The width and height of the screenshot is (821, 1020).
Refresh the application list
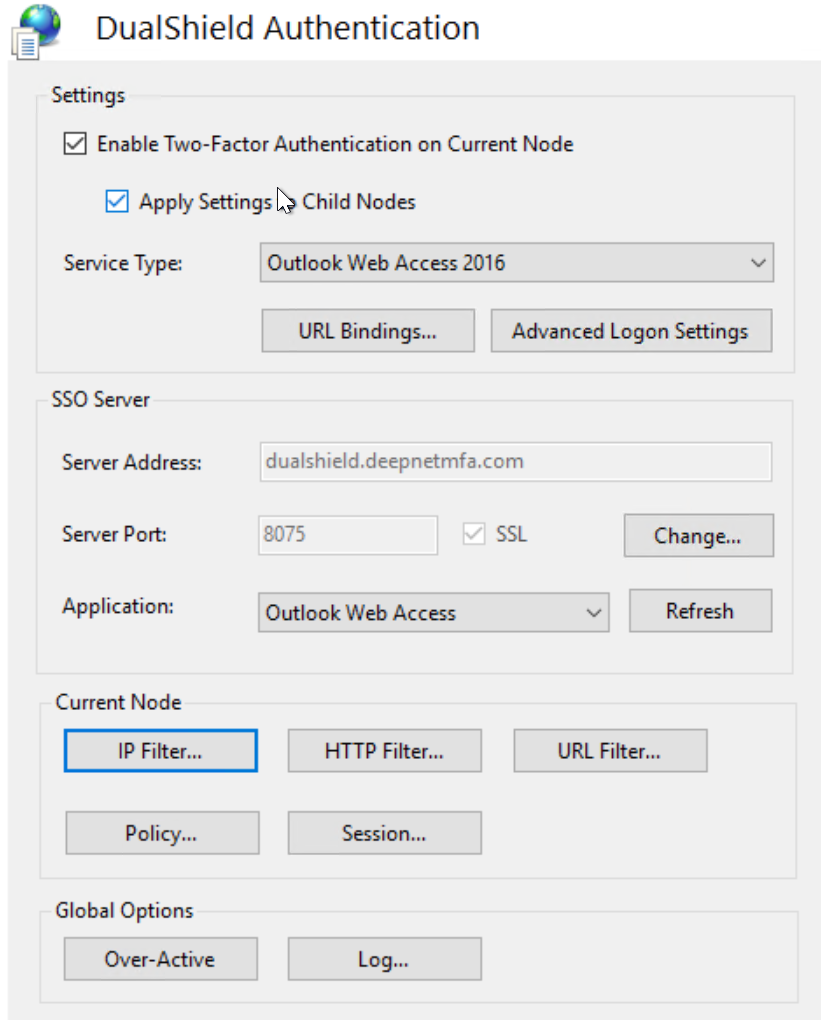pos(699,611)
